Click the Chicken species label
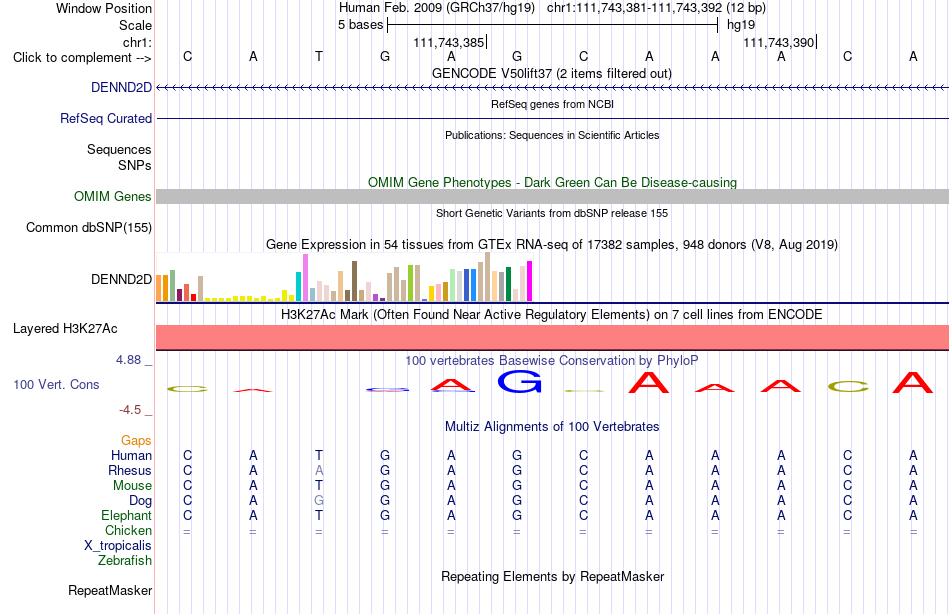950x614 pixels. tap(128, 530)
